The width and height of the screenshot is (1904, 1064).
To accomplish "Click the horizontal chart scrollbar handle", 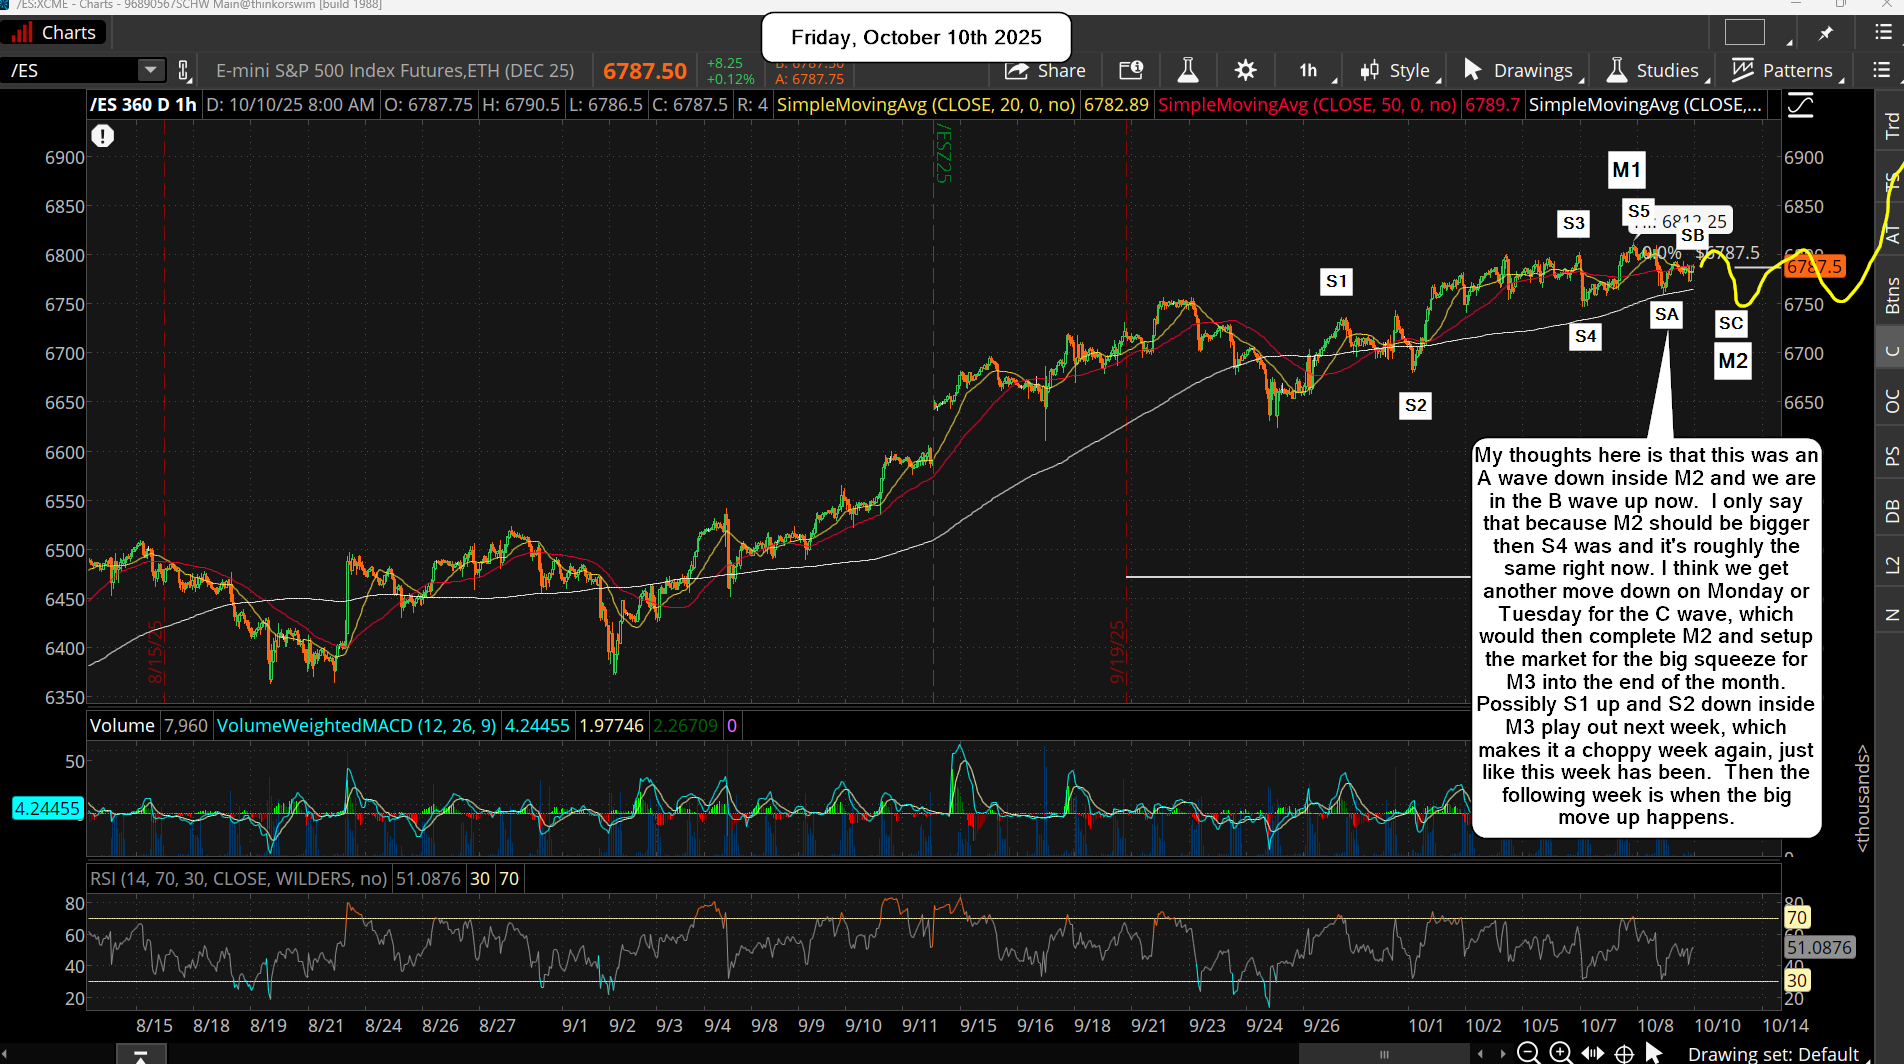I will (1384, 1053).
